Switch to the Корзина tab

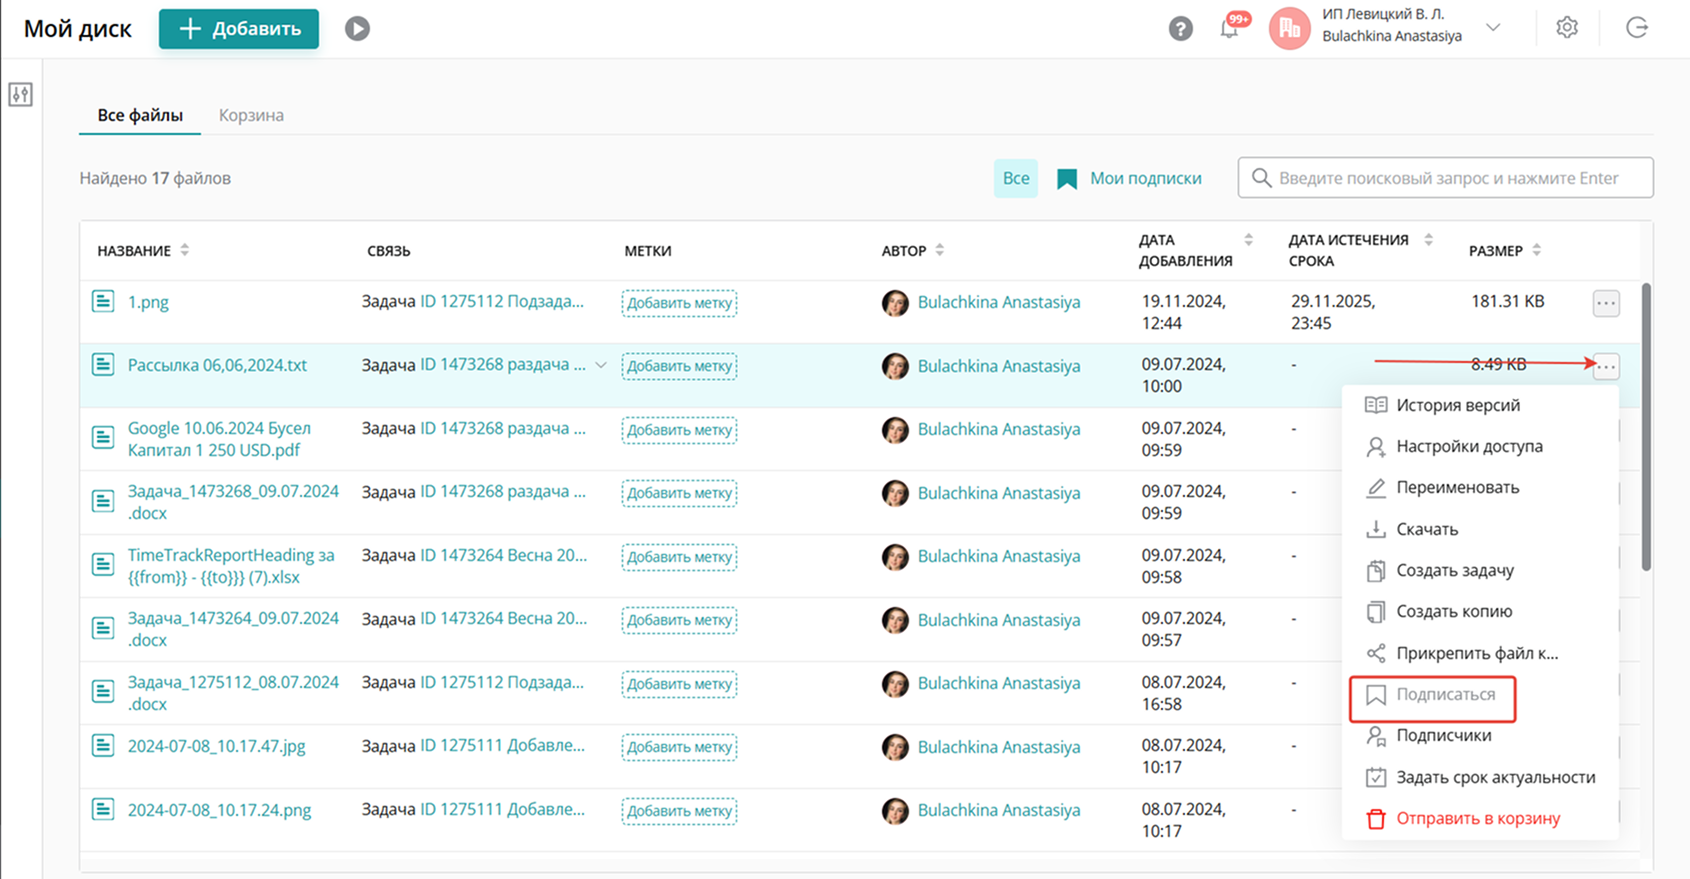point(251,115)
